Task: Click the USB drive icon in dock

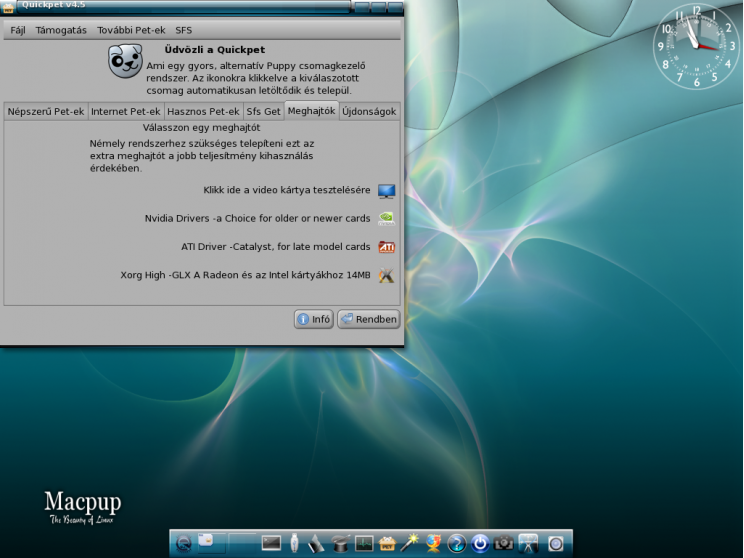Action: click(294, 543)
